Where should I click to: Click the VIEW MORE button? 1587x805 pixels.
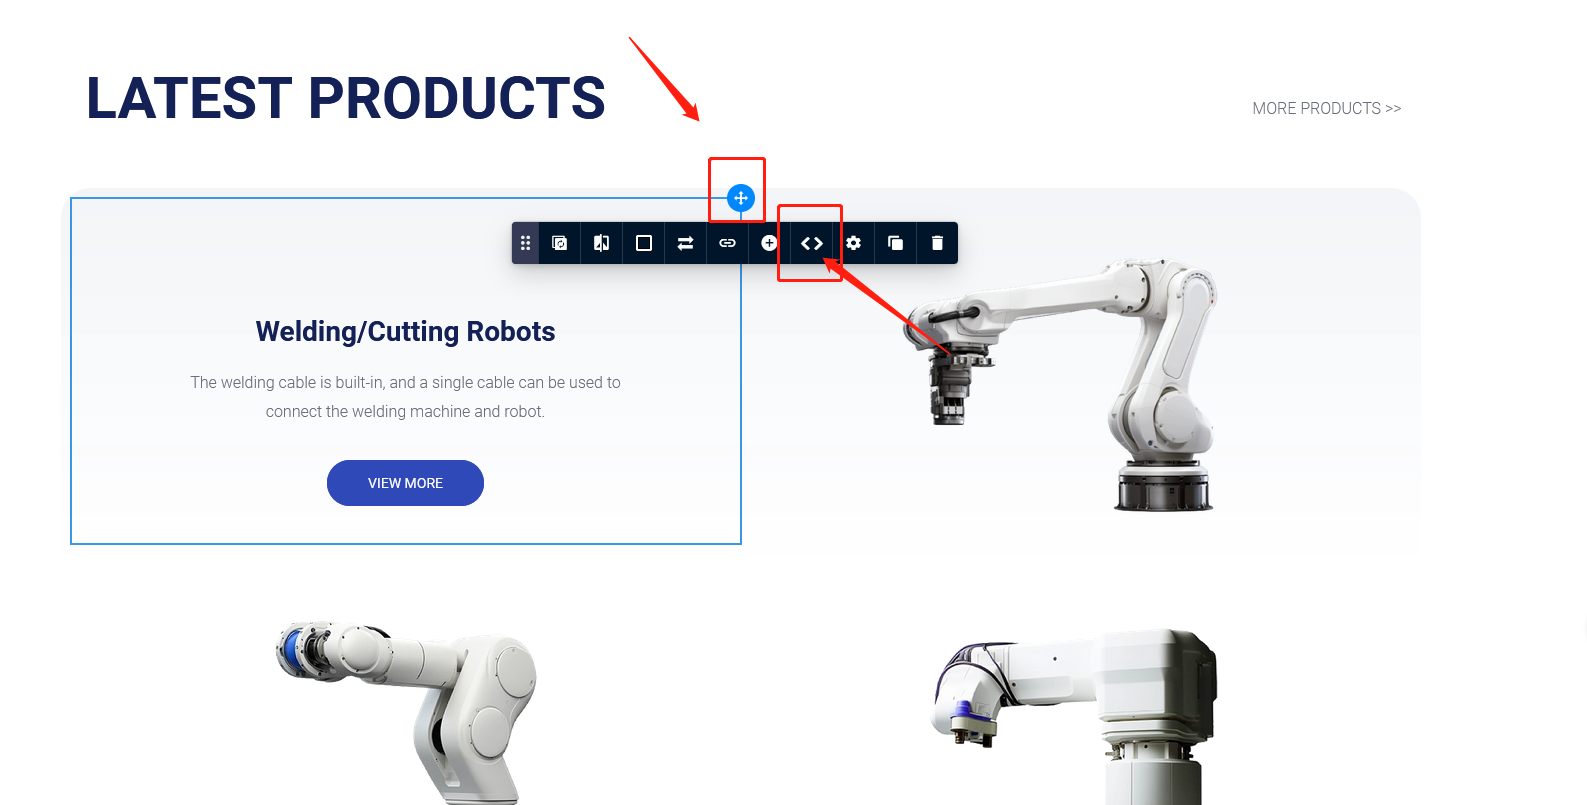(405, 483)
